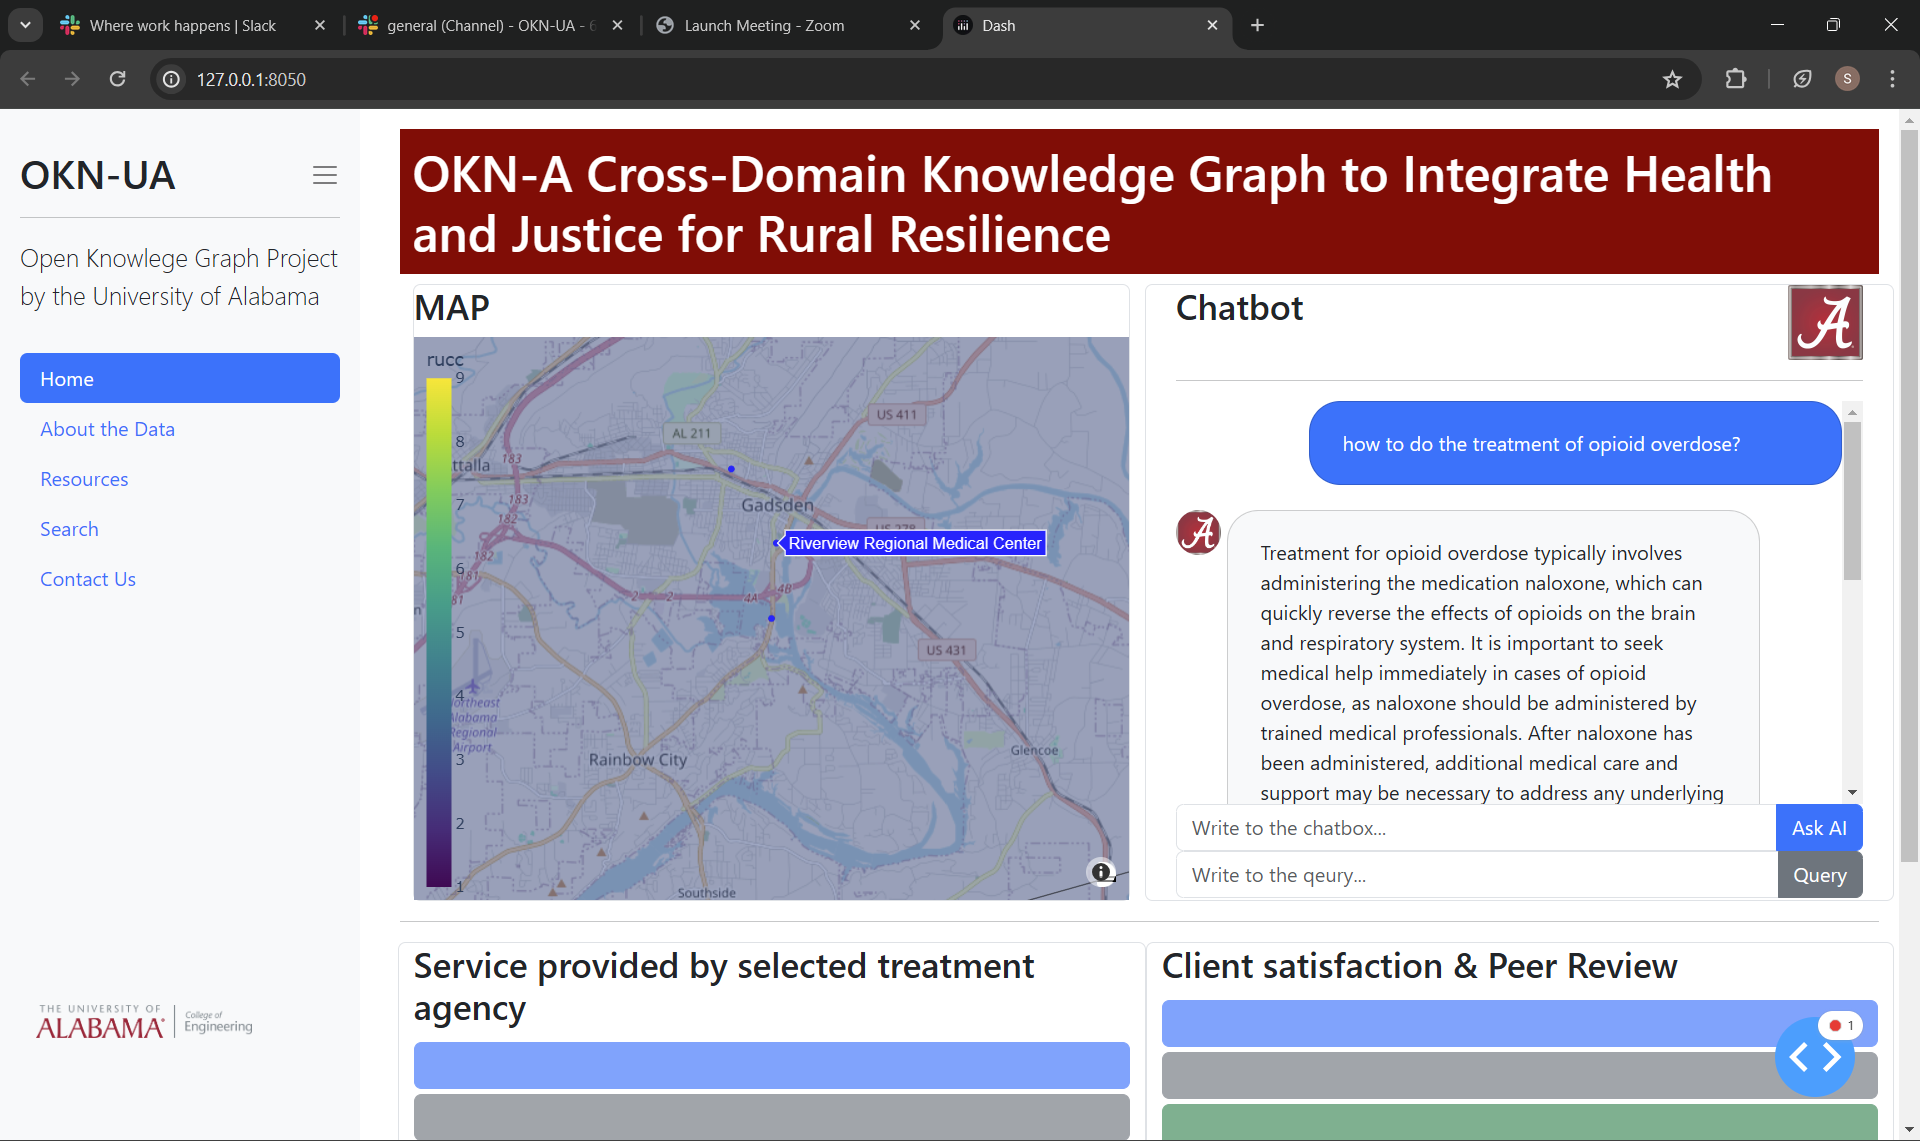Click the map info icon
Viewport: 1920px width, 1141px height.
(x=1101, y=872)
